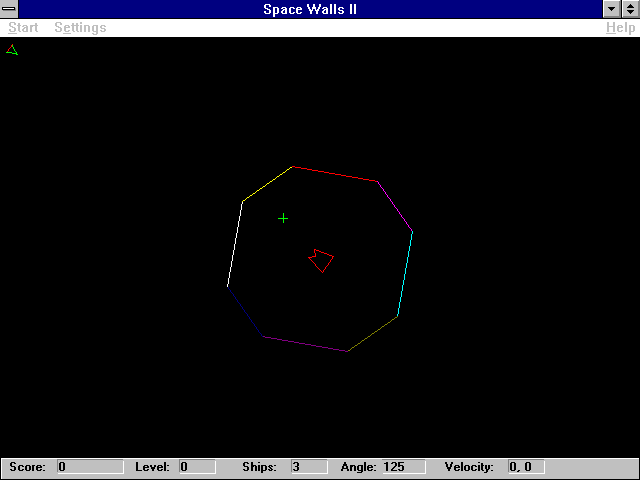The width and height of the screenshot is (640, 480).
Task: Click the magenta wall segment
Action: 395,207
